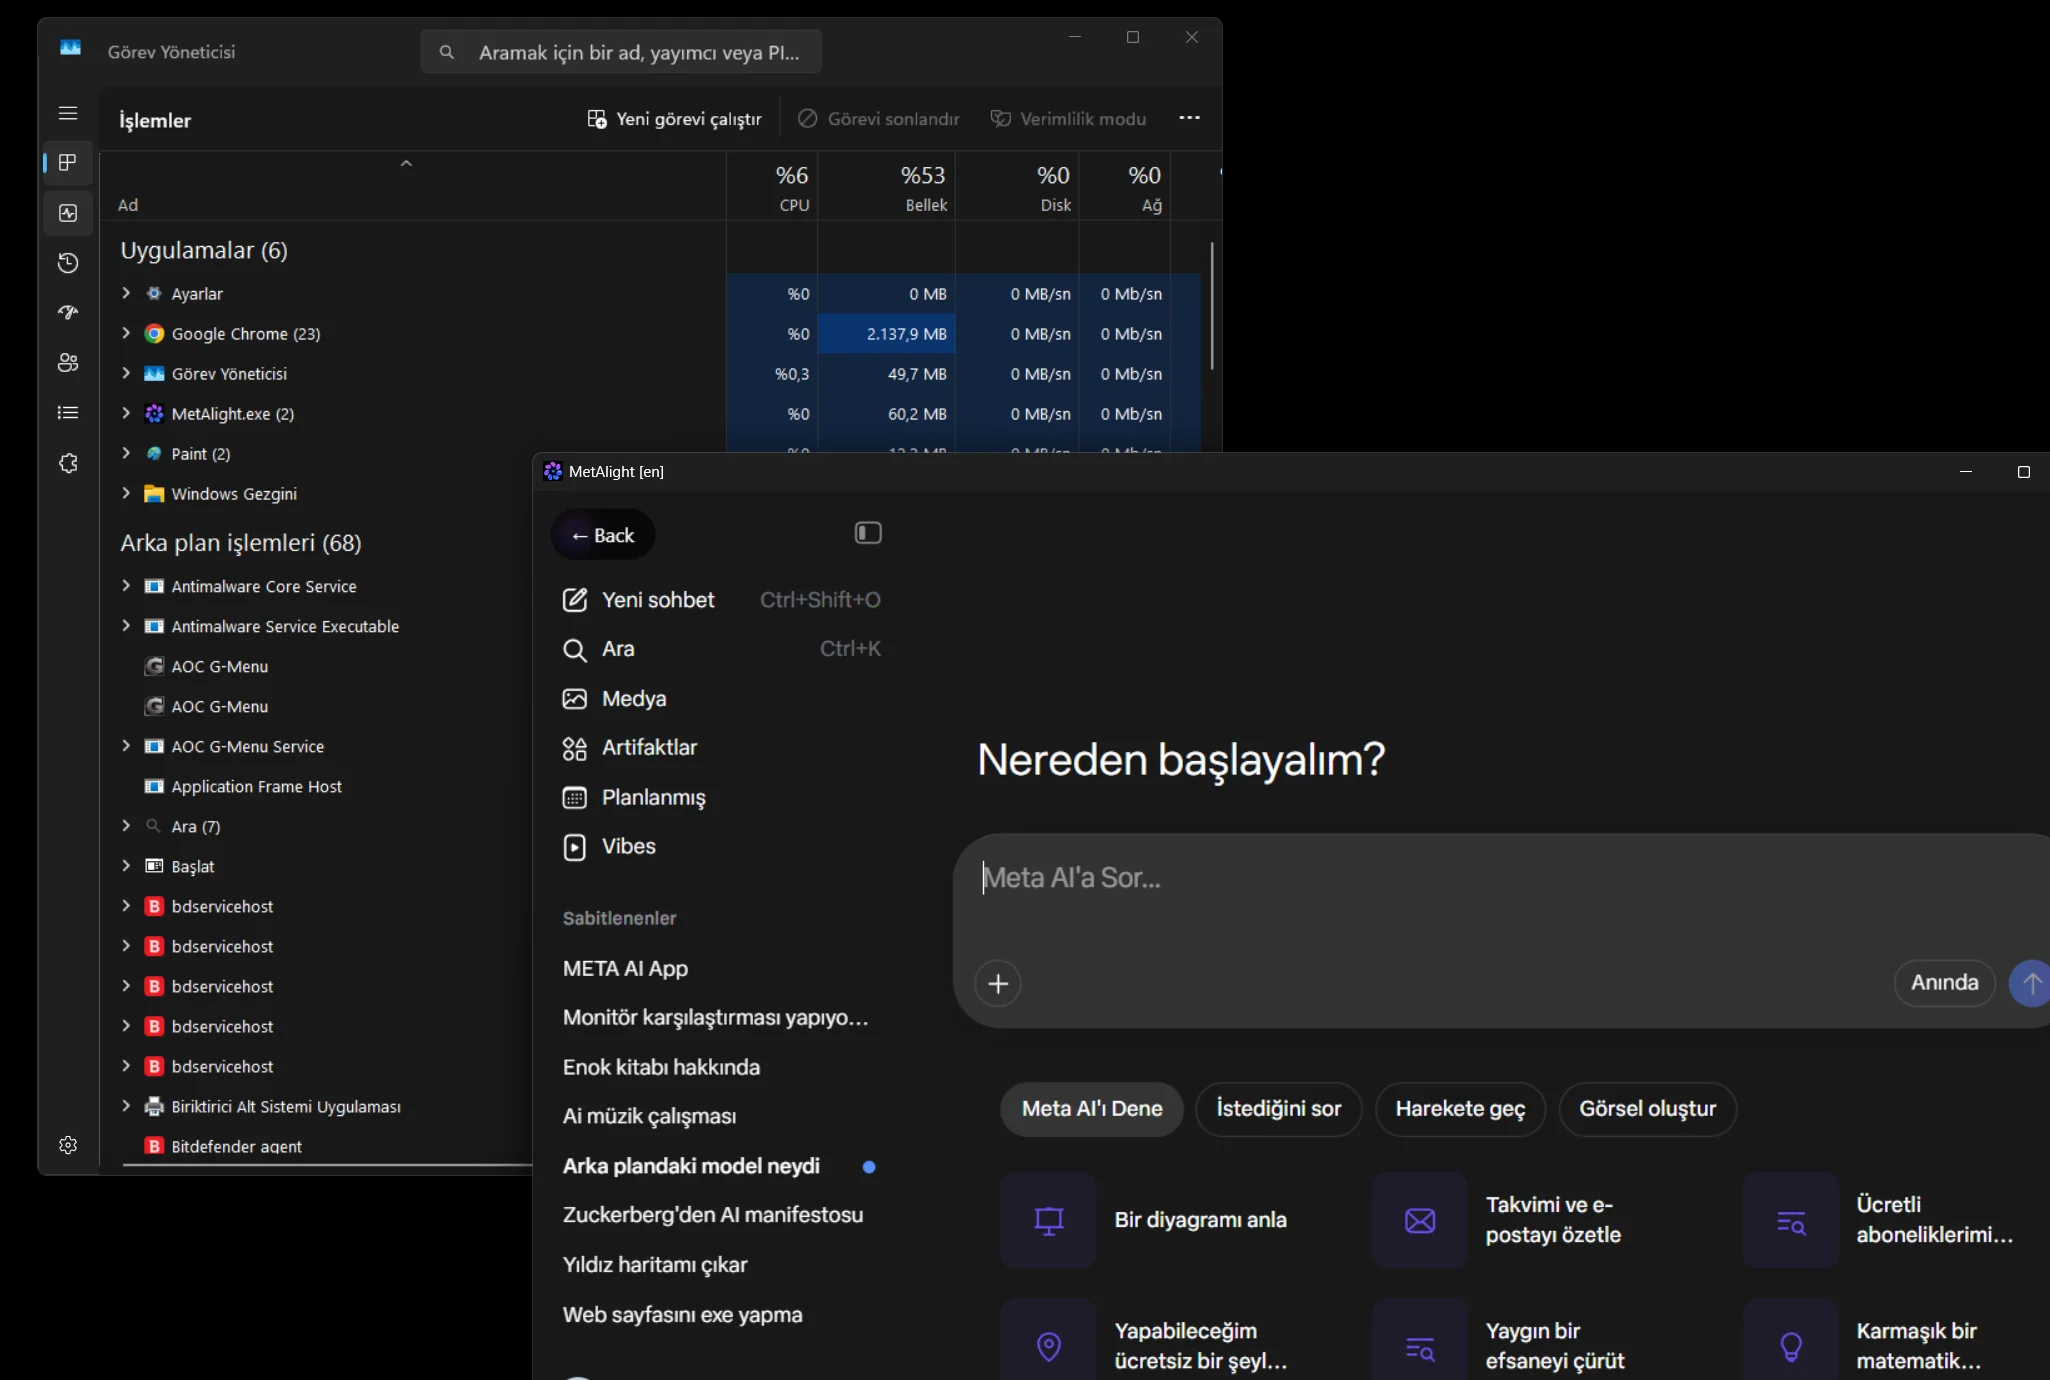This screenshot has width=2050, height=1380.
Task: Expand the Antimalware Core Service row
Action: click(126, 586)
